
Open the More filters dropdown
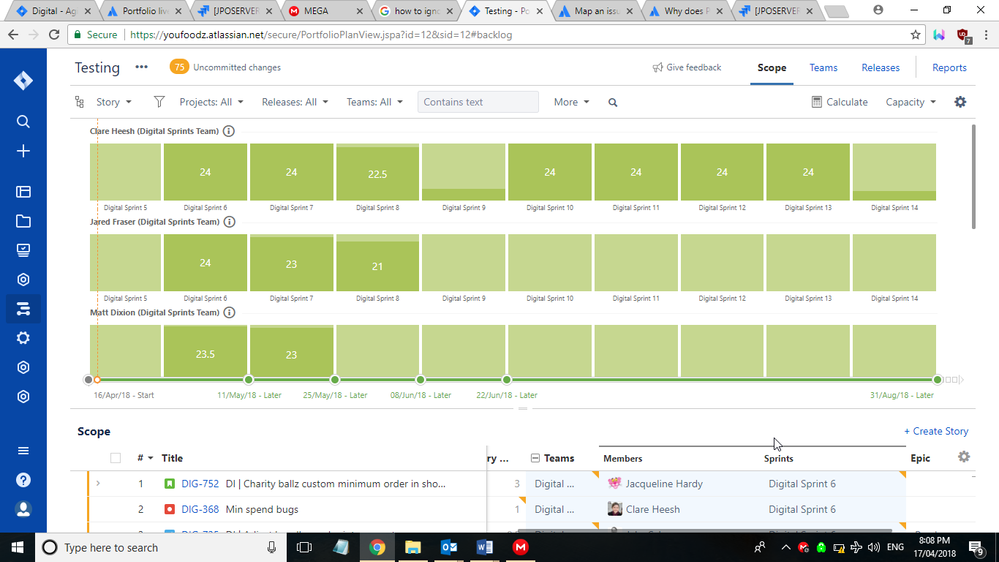[x=571, y=102]
